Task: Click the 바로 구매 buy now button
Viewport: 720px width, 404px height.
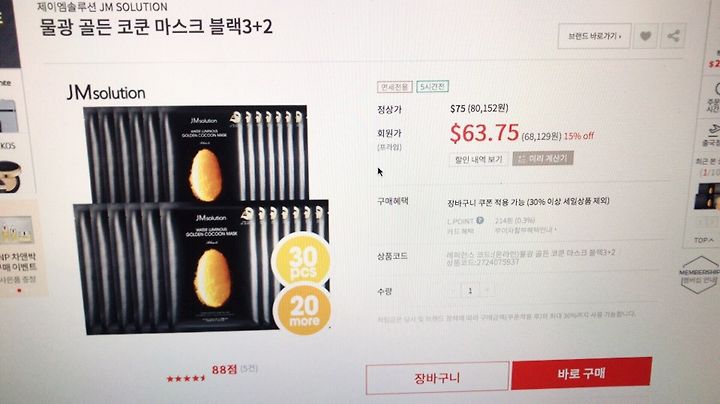Action: coord(581,373)
